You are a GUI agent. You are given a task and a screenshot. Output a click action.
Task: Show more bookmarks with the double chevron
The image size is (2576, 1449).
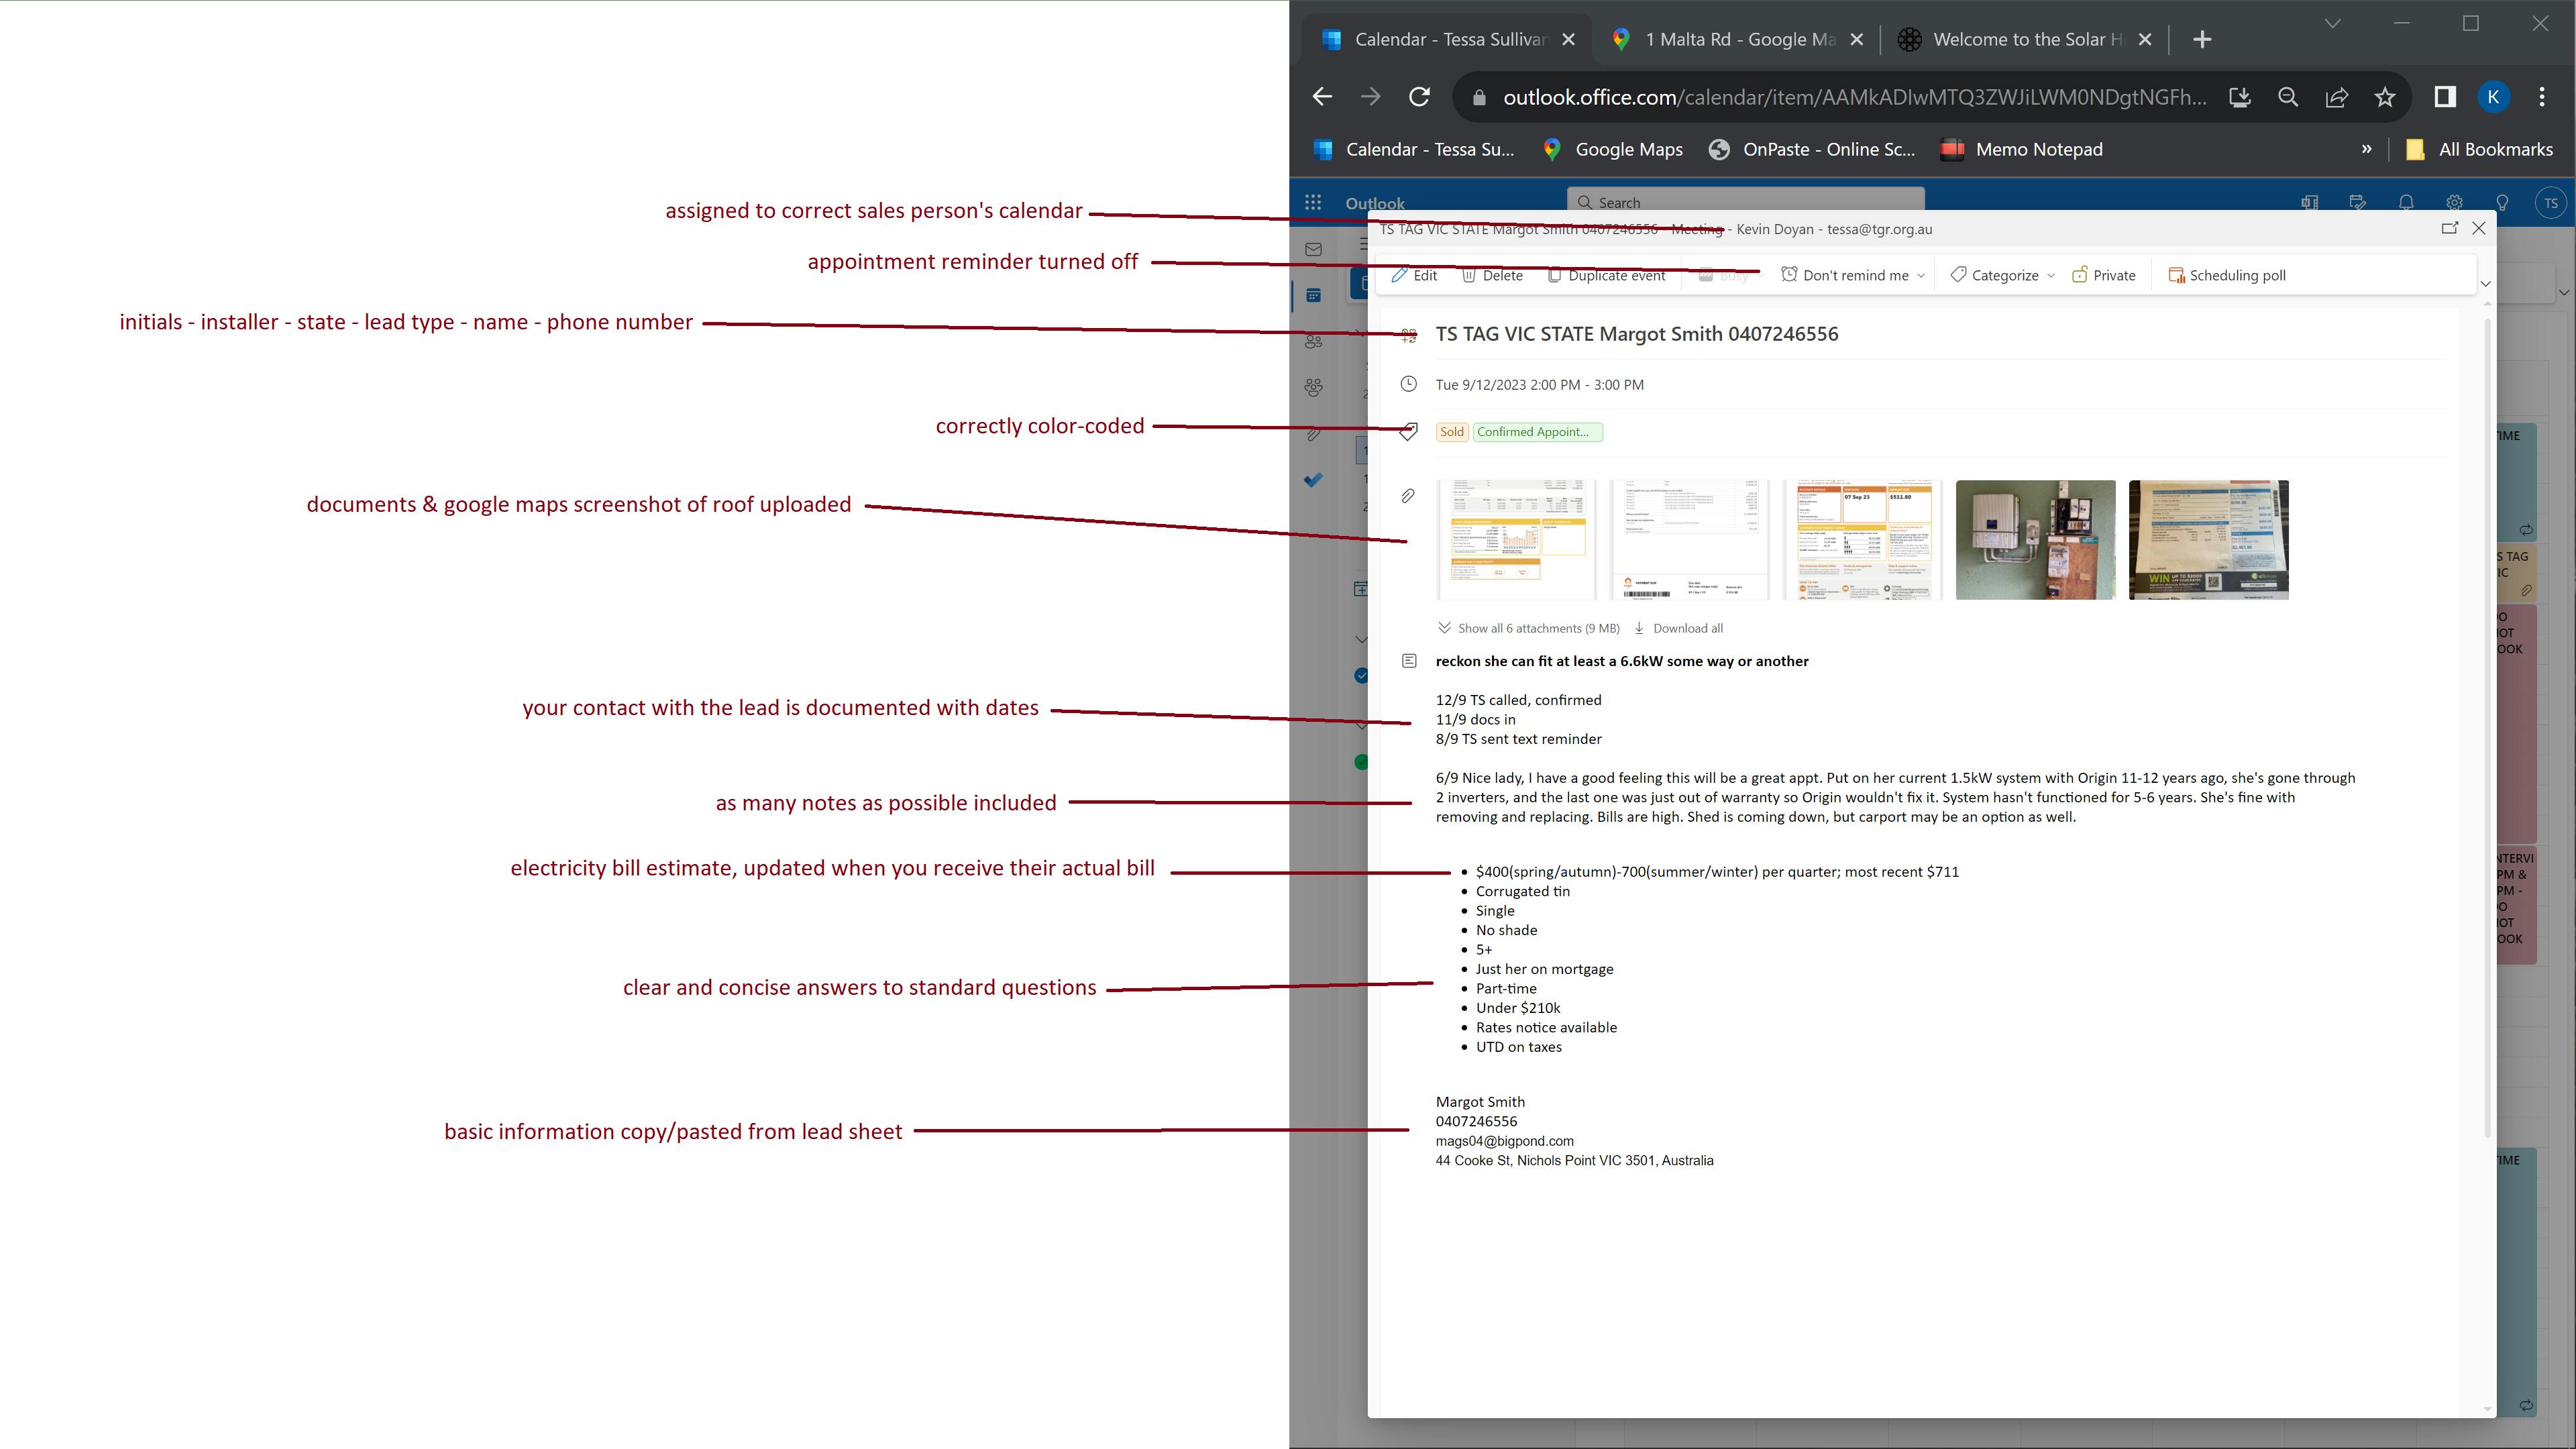tap(2366, 149)
